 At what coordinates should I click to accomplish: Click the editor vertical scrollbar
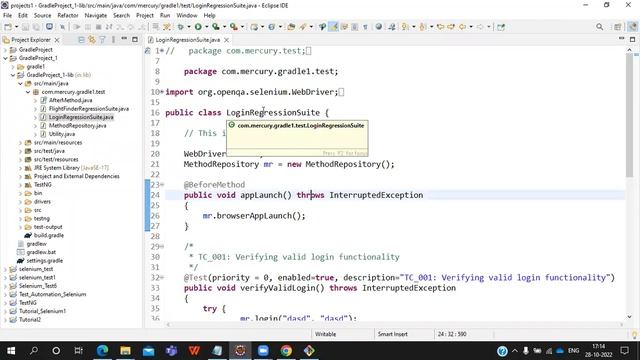click(x=629, y=115)
